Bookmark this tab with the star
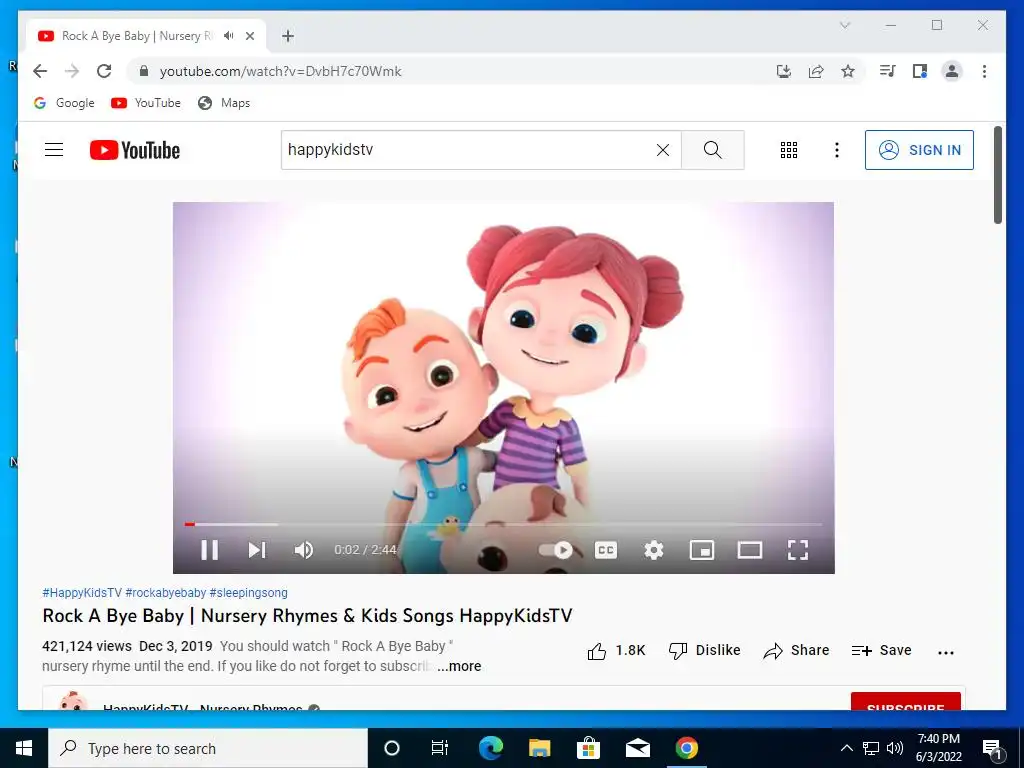Viewport: 1024px width, 768px height. 848,71
